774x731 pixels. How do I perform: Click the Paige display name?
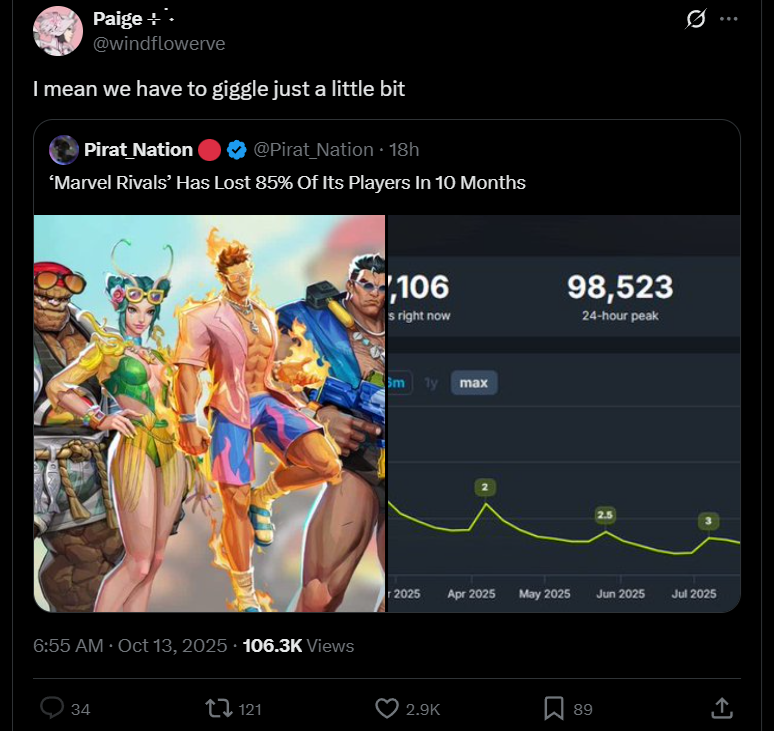click(118, 19)
